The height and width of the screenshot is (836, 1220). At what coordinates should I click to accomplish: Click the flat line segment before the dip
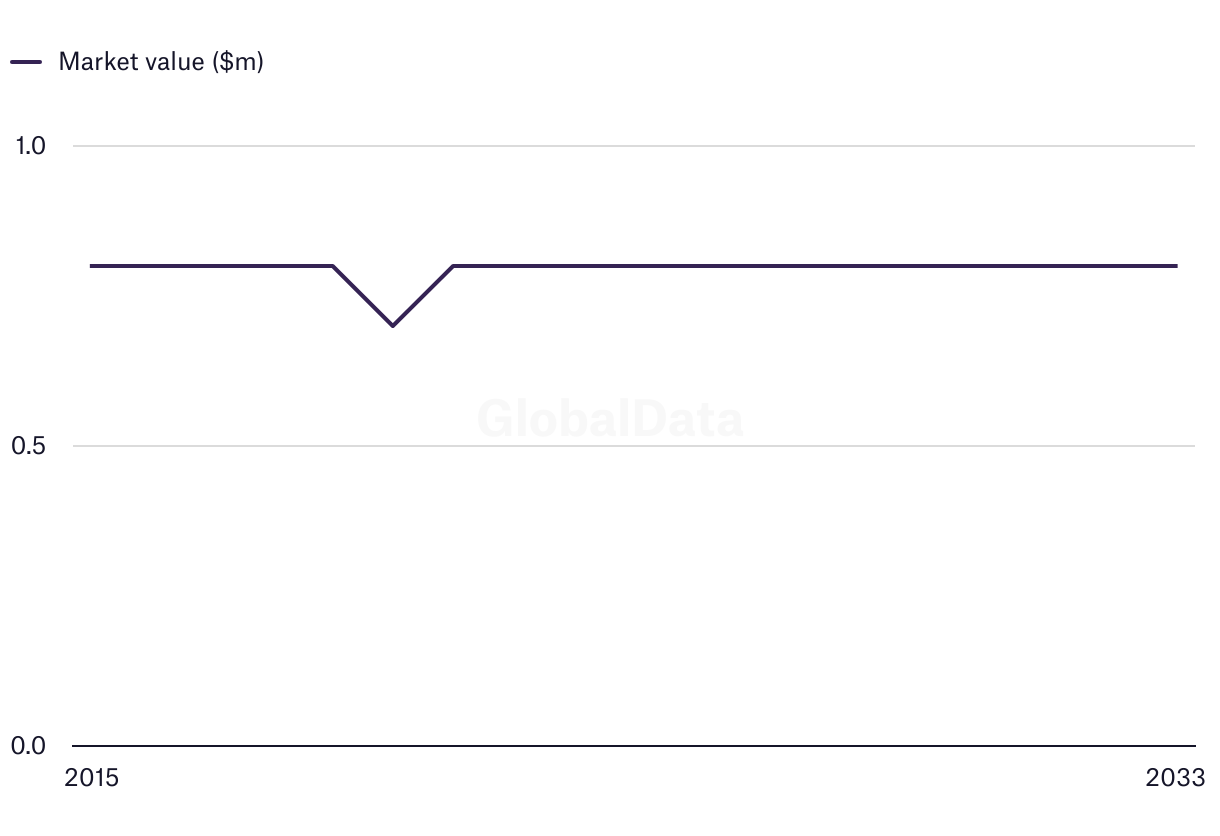[211, 266]
